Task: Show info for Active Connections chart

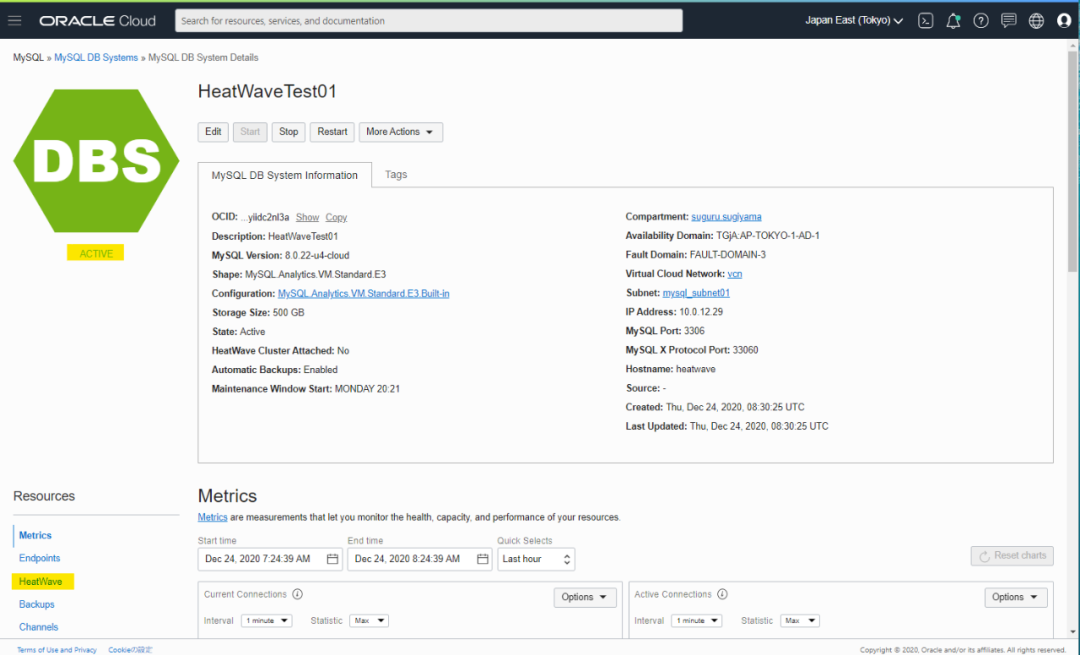Action: point(722,594)
